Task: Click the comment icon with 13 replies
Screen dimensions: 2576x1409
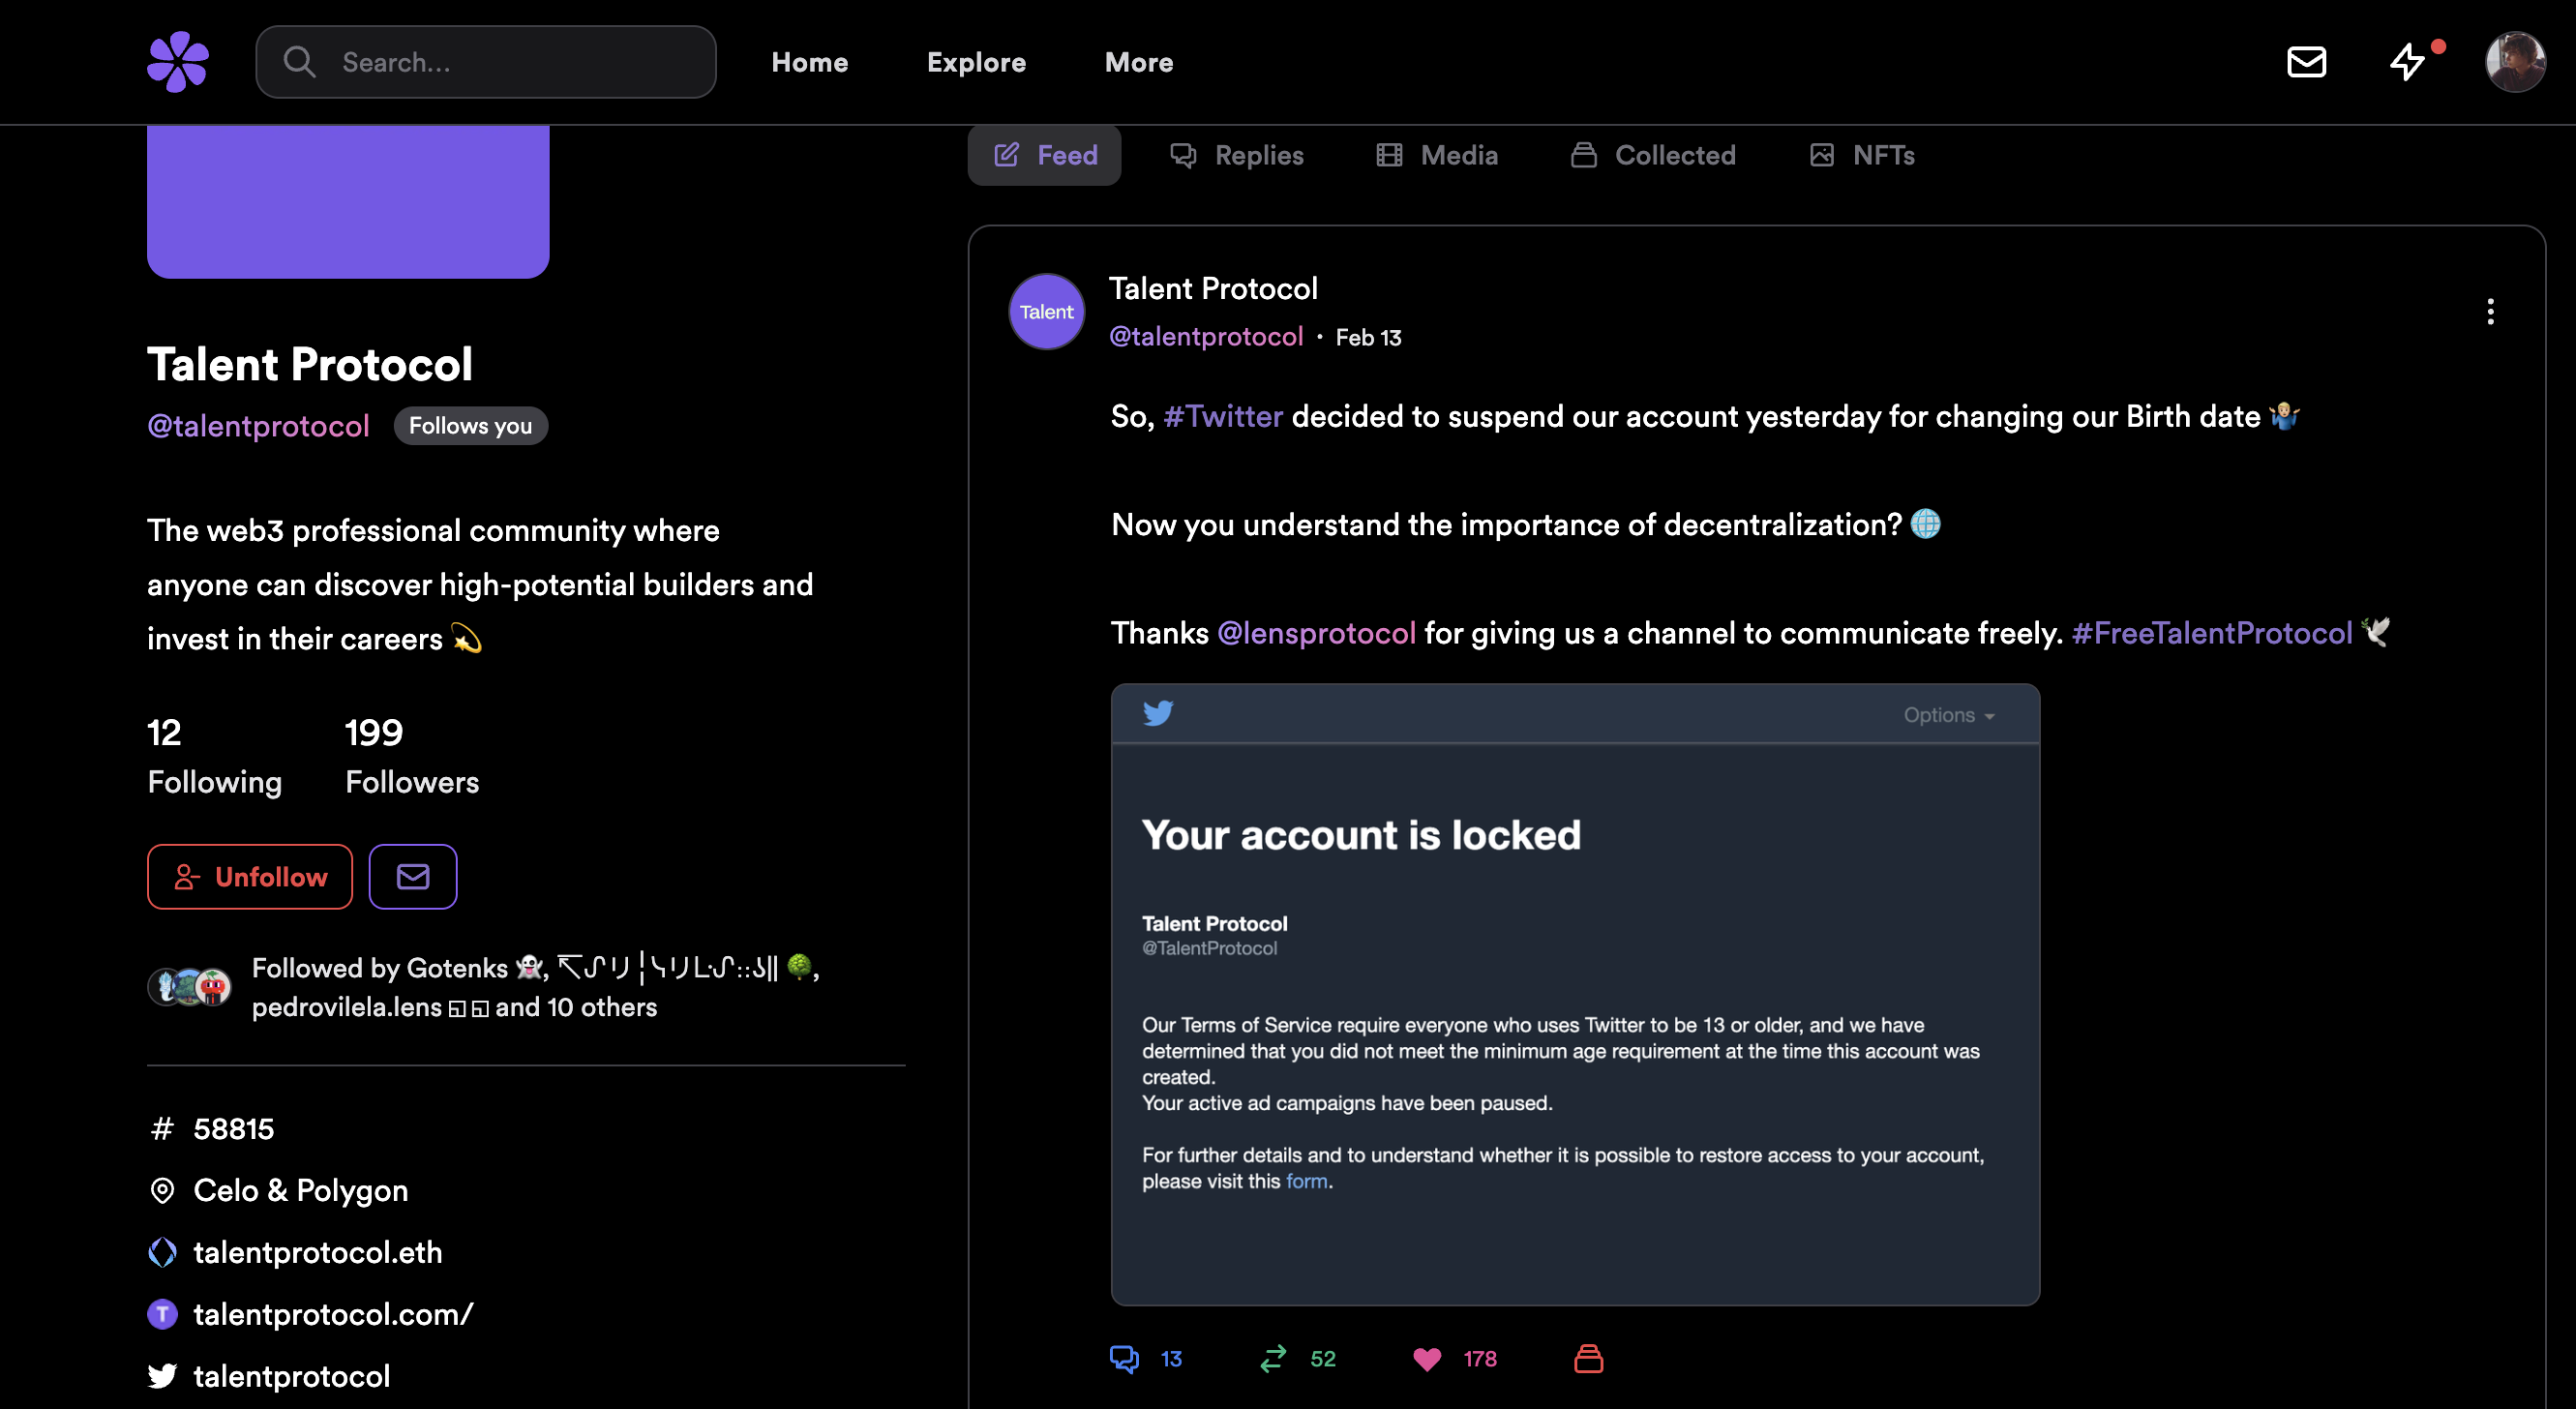Action: [x=1124, y=1358]
